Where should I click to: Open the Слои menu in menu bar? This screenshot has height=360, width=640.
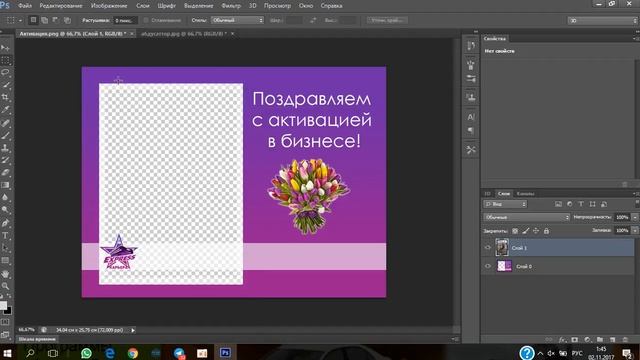pyautogui.click(x=142, y=6)
